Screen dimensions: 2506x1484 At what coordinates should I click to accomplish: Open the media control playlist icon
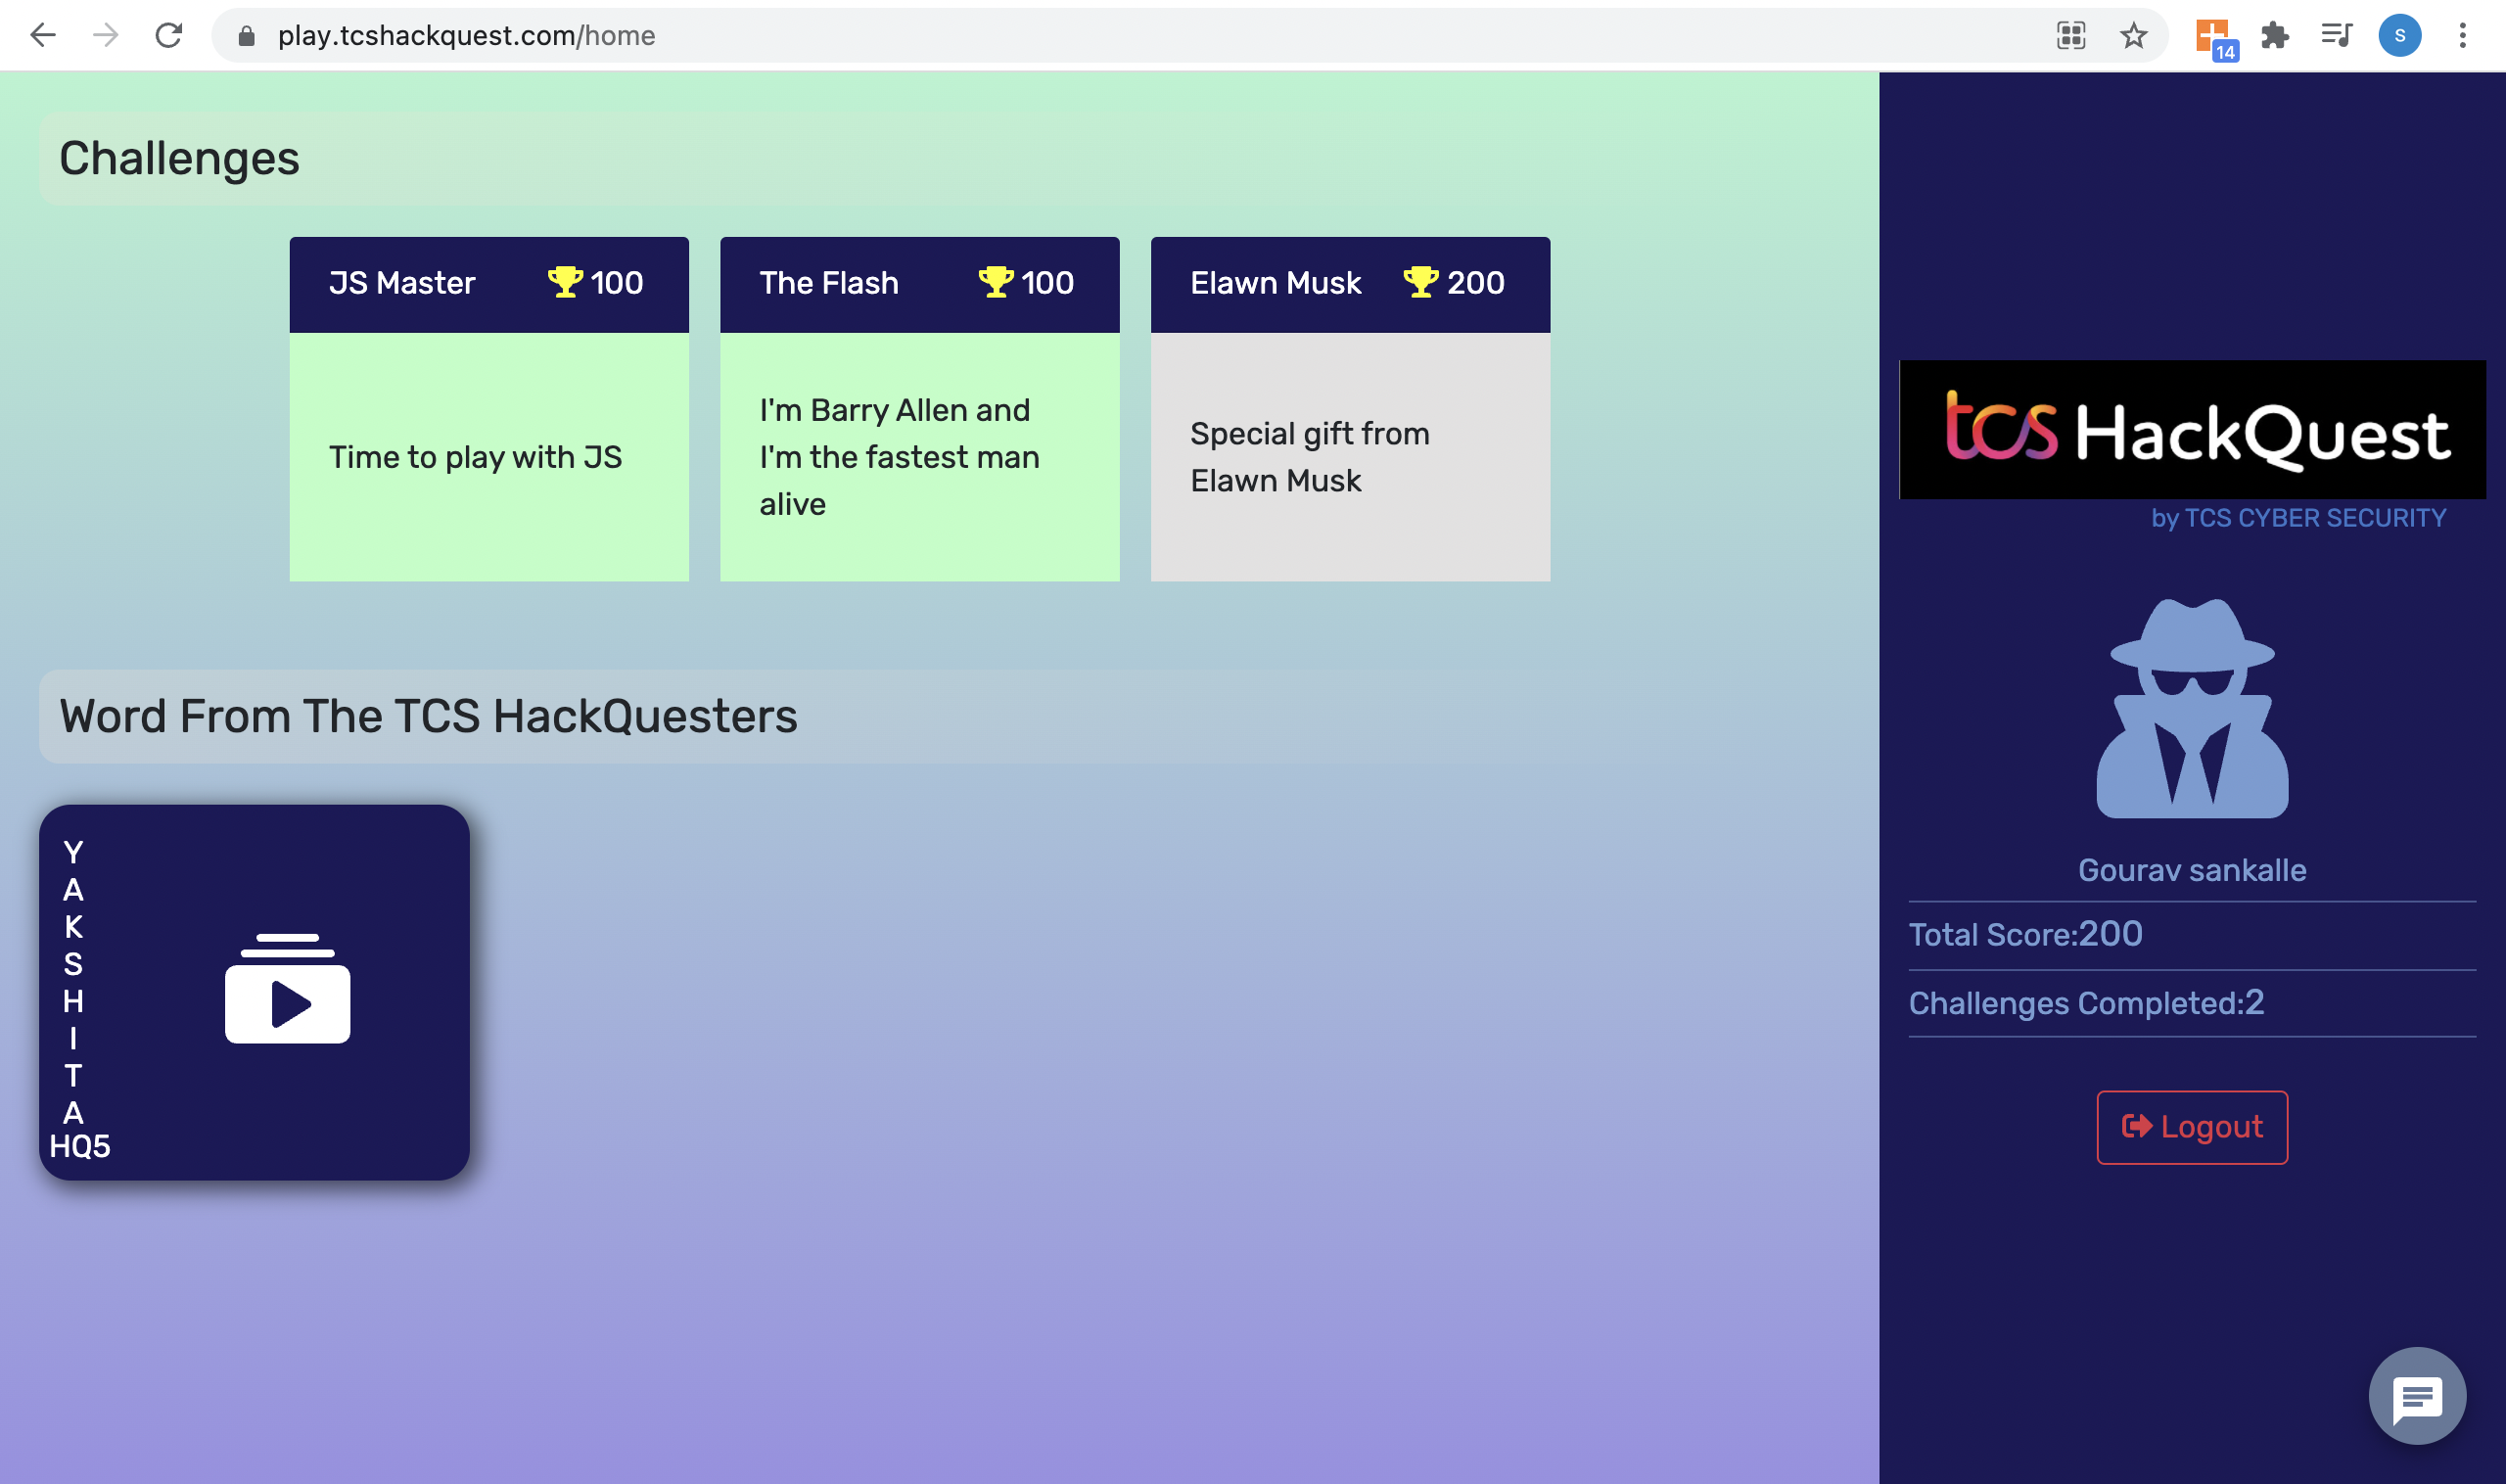[2335, 36]
